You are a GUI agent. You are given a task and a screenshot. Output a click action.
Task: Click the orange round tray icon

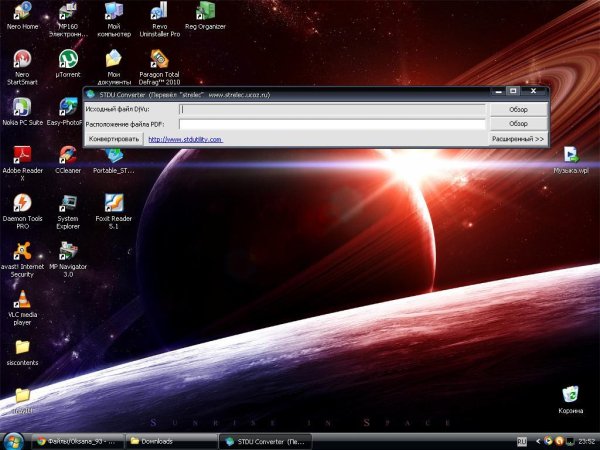pos(559,441)
